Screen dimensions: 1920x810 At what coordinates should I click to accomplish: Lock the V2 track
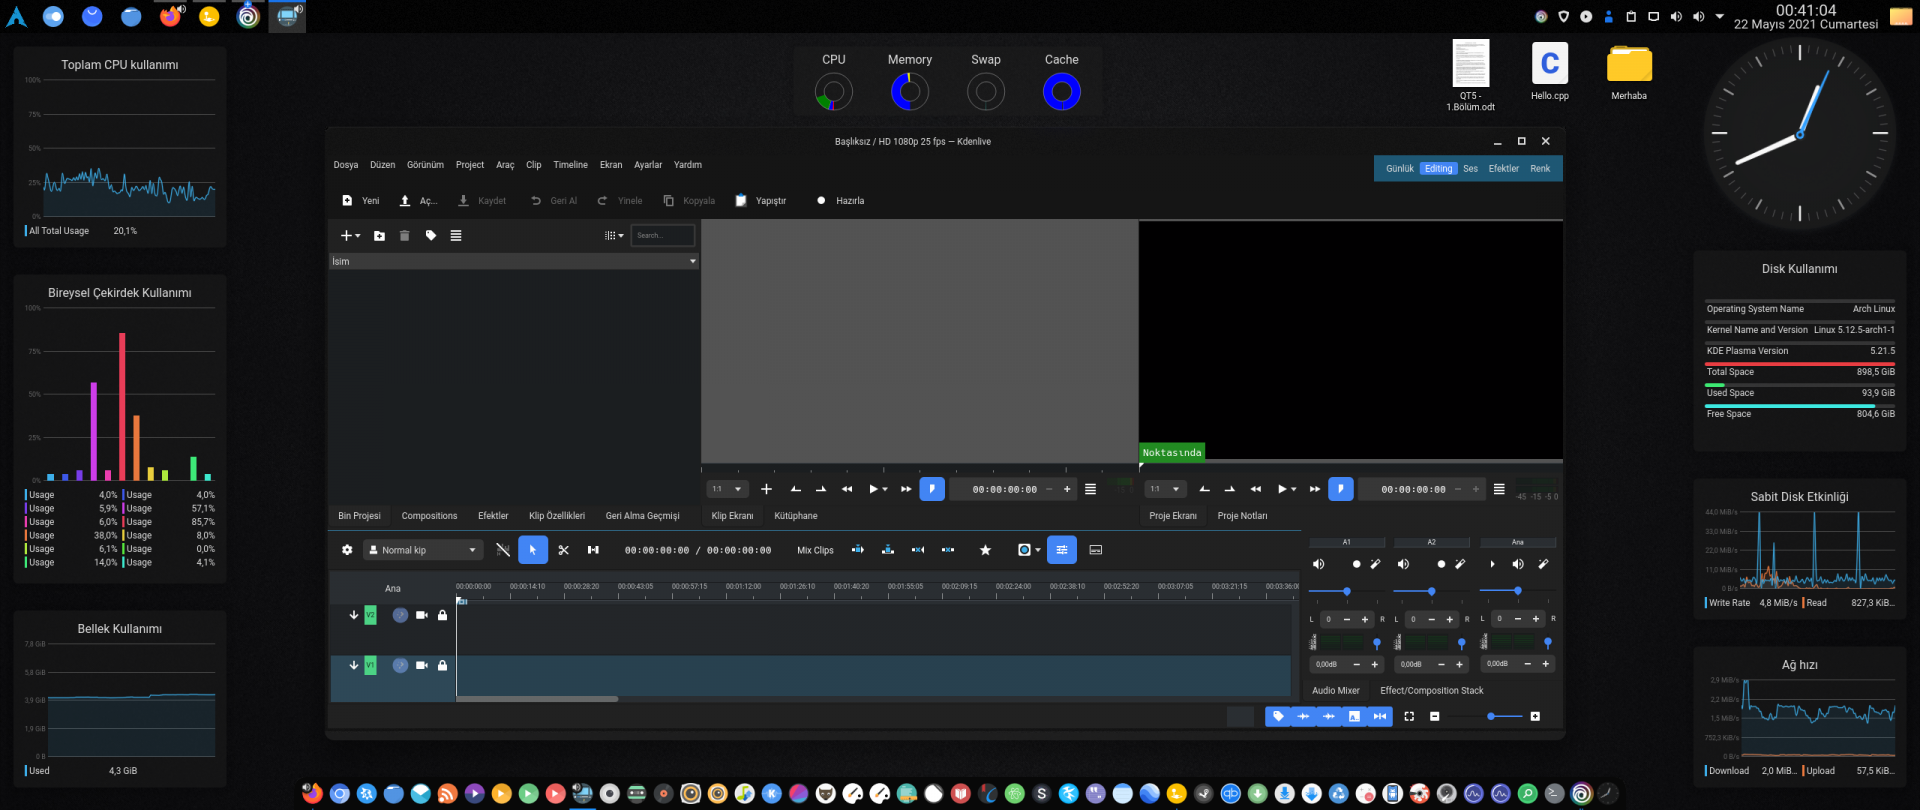443,615
